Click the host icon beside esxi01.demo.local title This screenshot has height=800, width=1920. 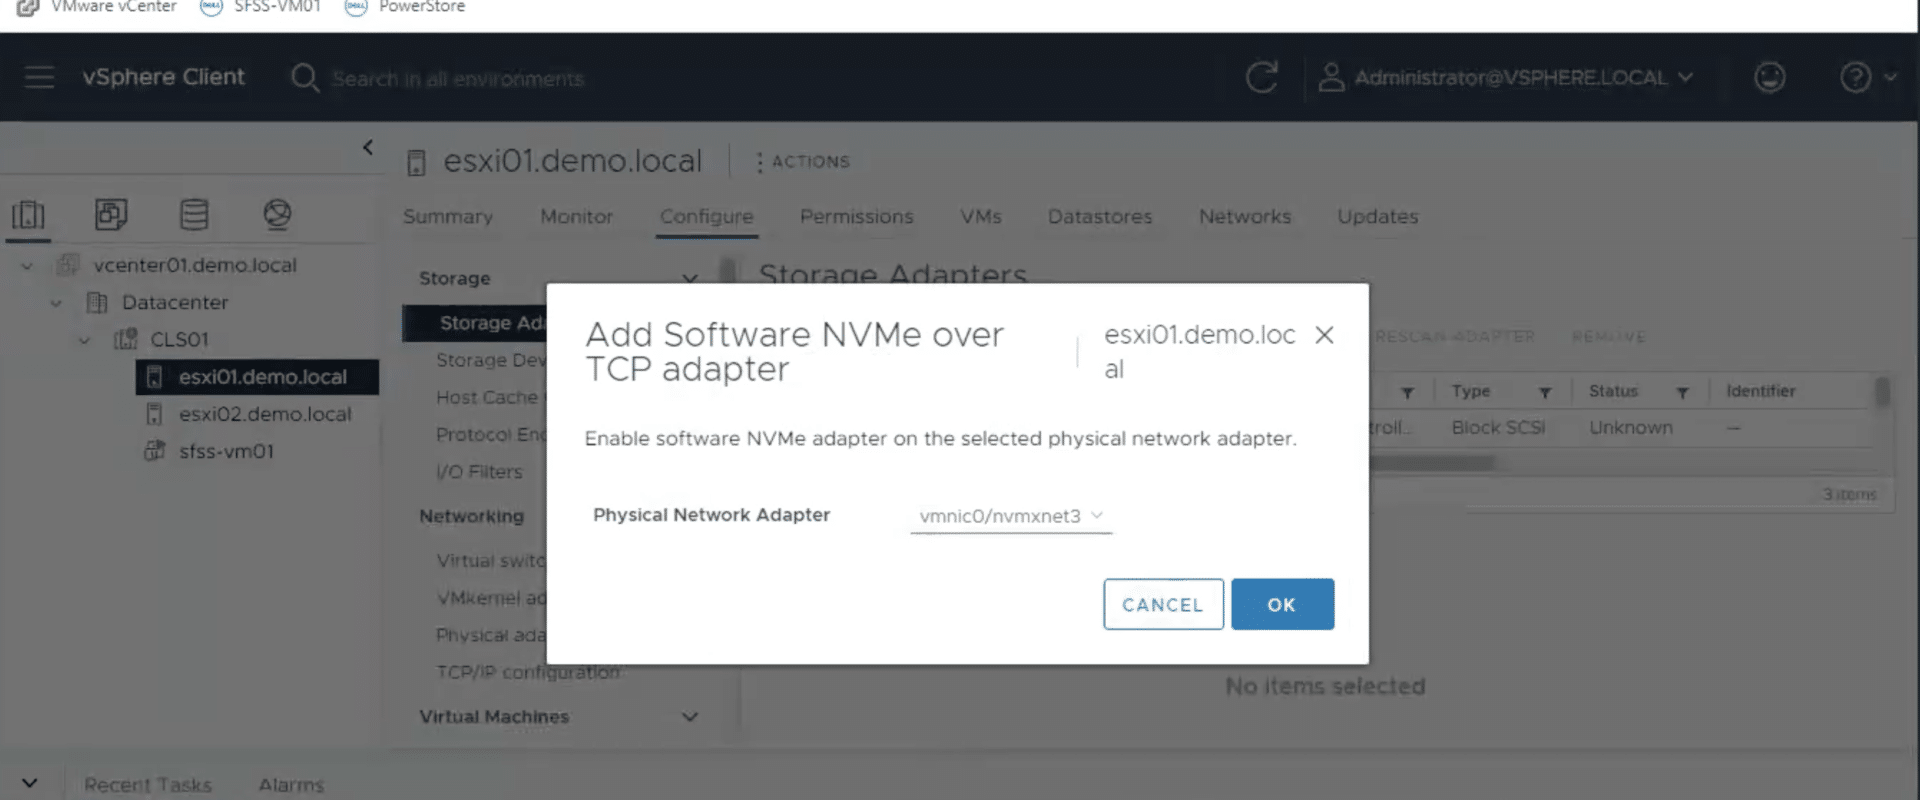pos(416,162)
